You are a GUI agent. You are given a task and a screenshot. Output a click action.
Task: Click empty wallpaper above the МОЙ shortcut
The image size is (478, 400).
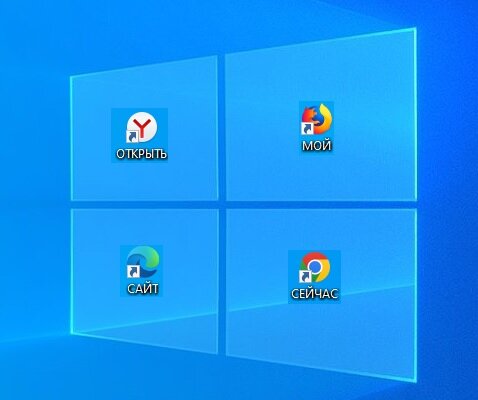click(x=317, y=73)
